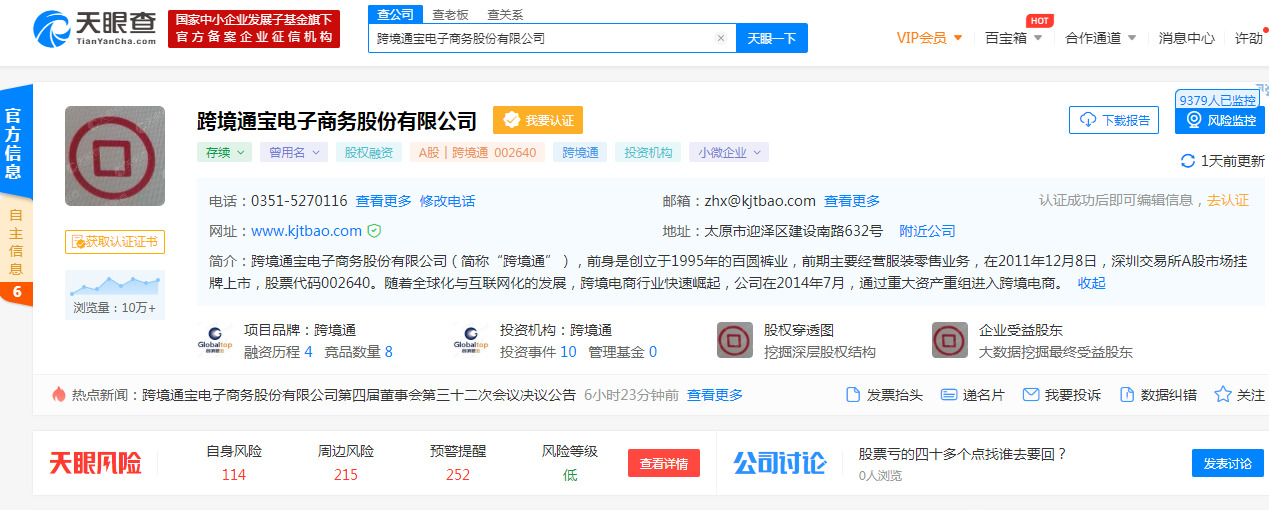The height and width of the screenshot is (510, 1269).
Task: Click the TianYanCha logo
Action: (x=95, y=29)
